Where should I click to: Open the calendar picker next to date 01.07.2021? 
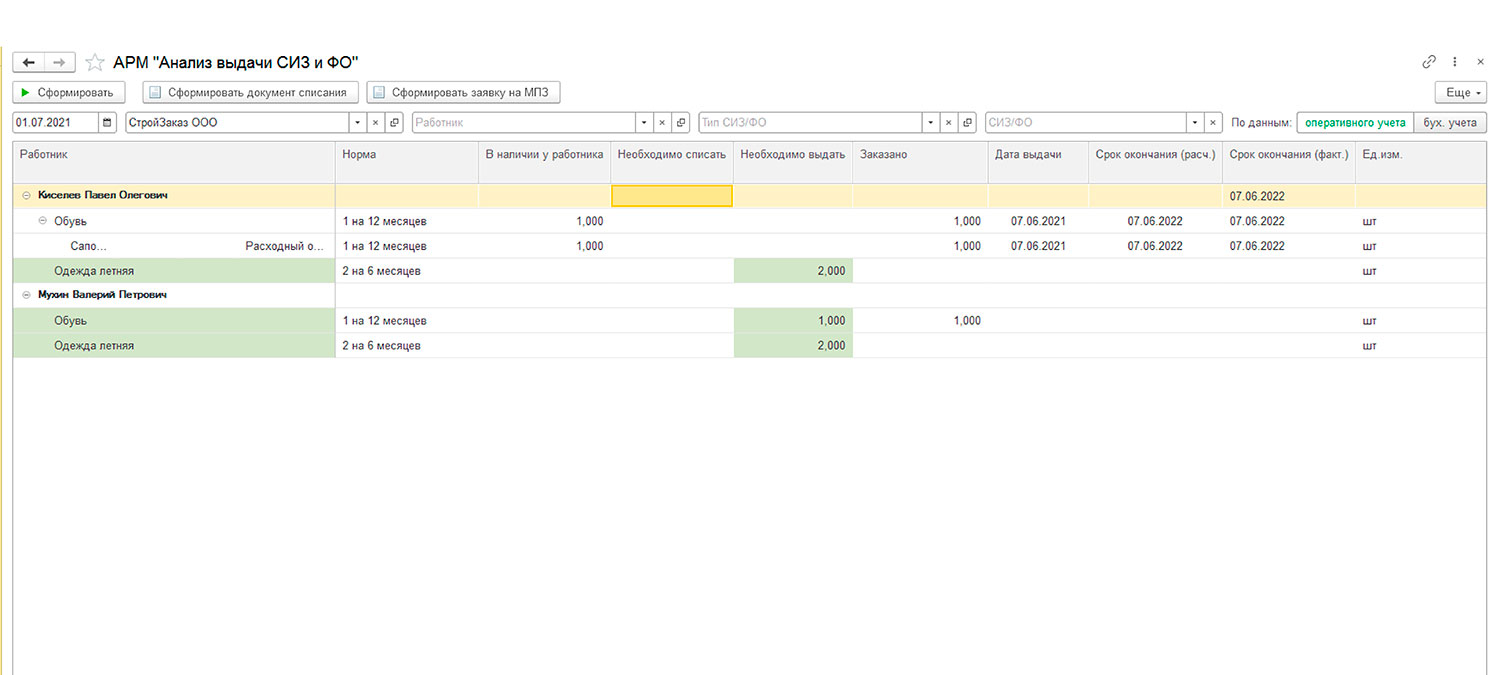click(108, 123)
